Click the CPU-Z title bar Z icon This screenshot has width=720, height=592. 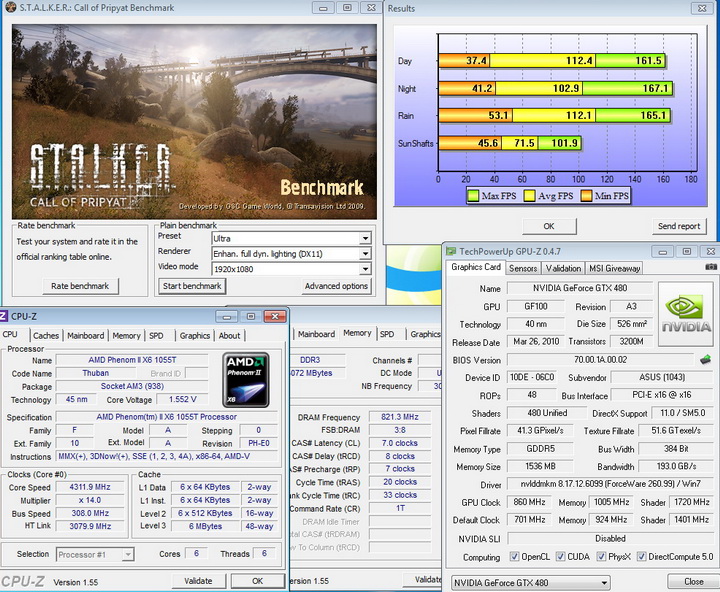point(3,316)
